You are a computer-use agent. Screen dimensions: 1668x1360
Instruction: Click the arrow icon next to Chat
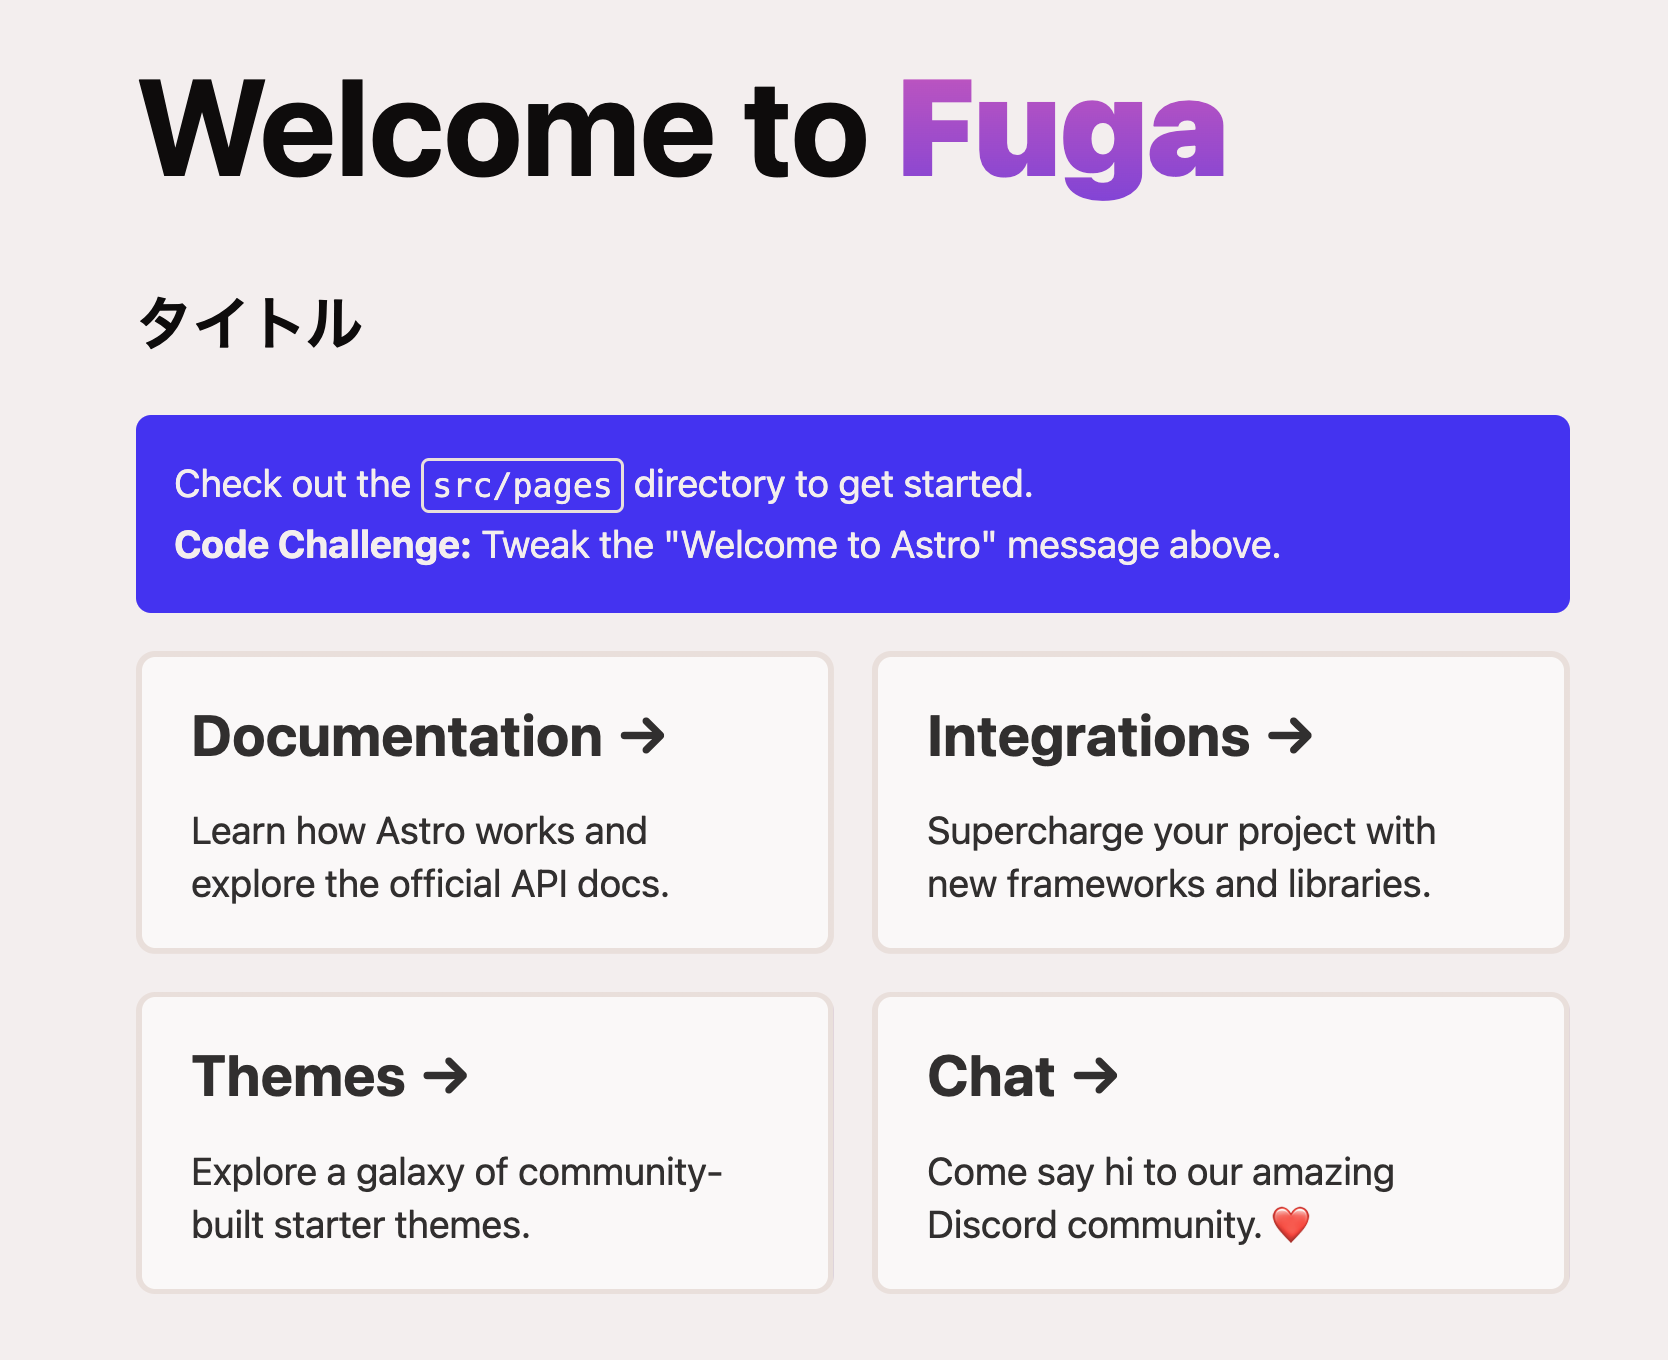coord(1096,1077)
